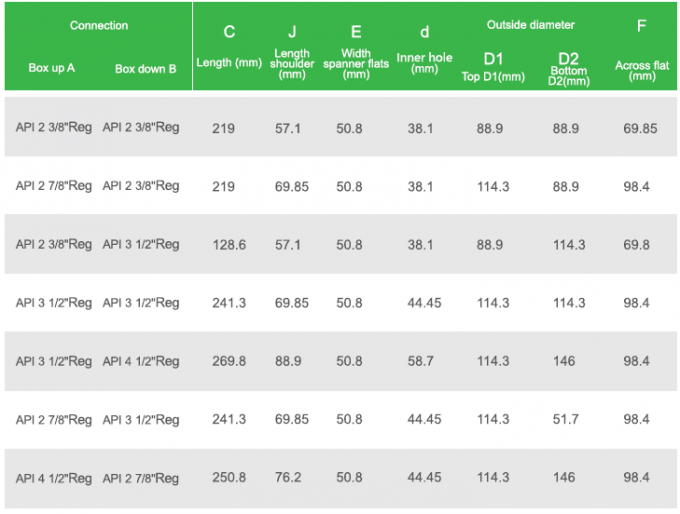680x514 pixels.
Task: Click the 128.6 length value cell
Action: 229,245
